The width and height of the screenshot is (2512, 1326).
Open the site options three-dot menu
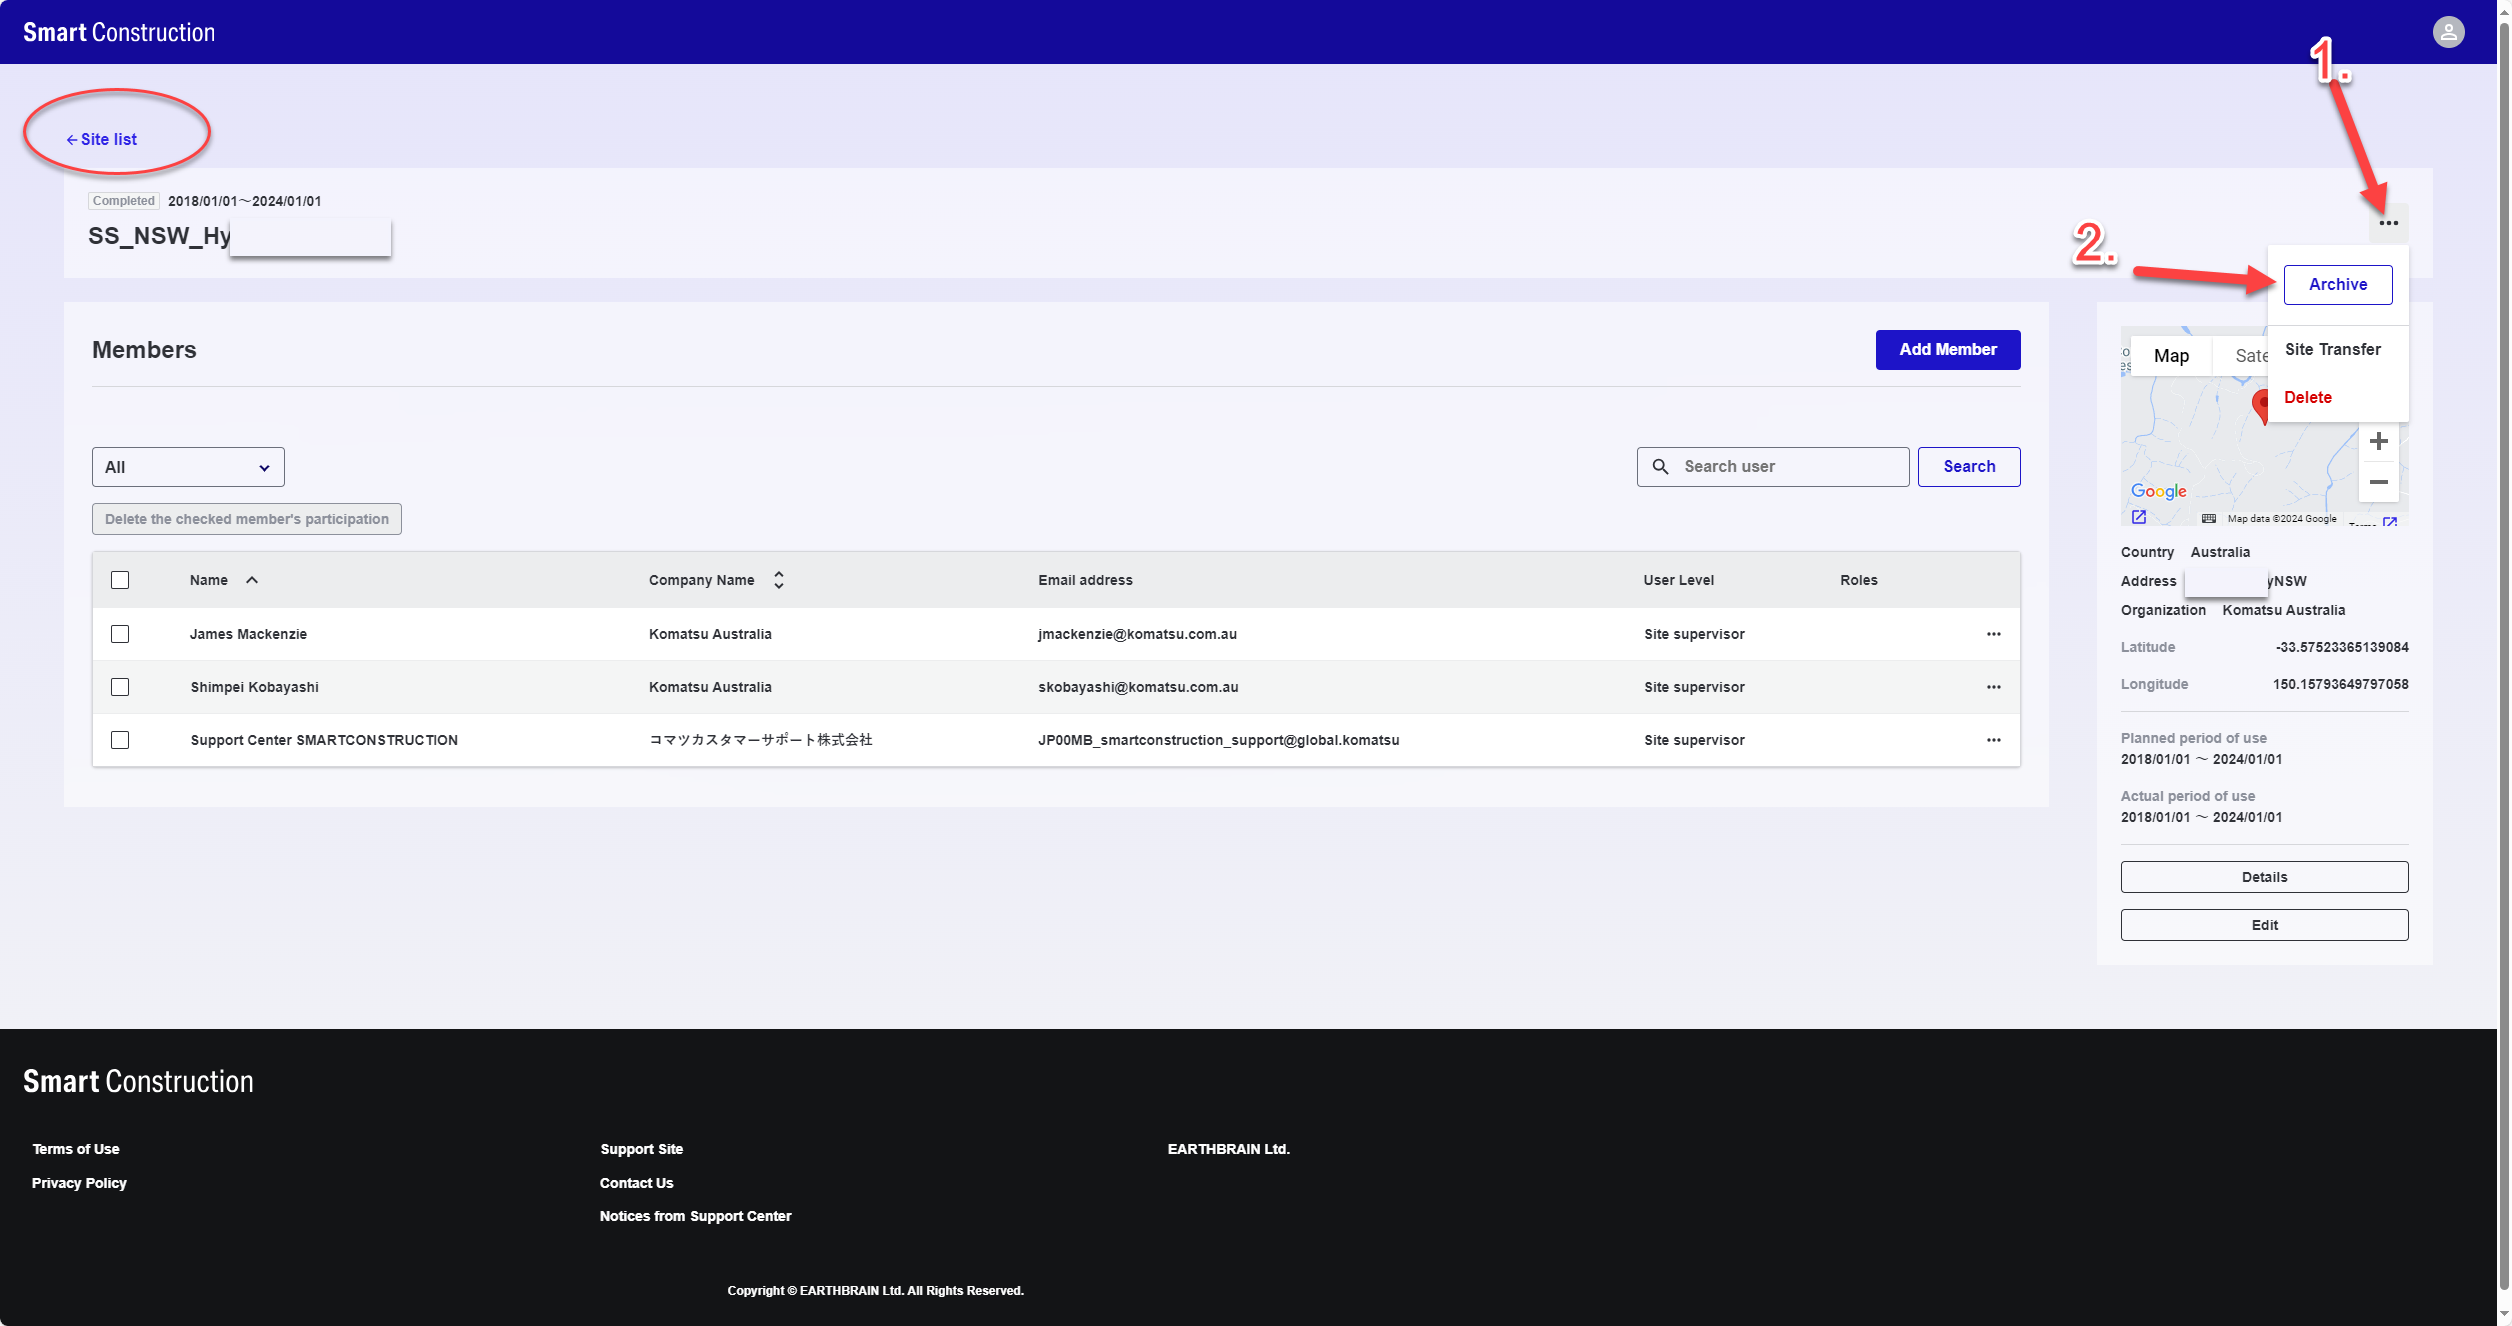pos(2388,223)
